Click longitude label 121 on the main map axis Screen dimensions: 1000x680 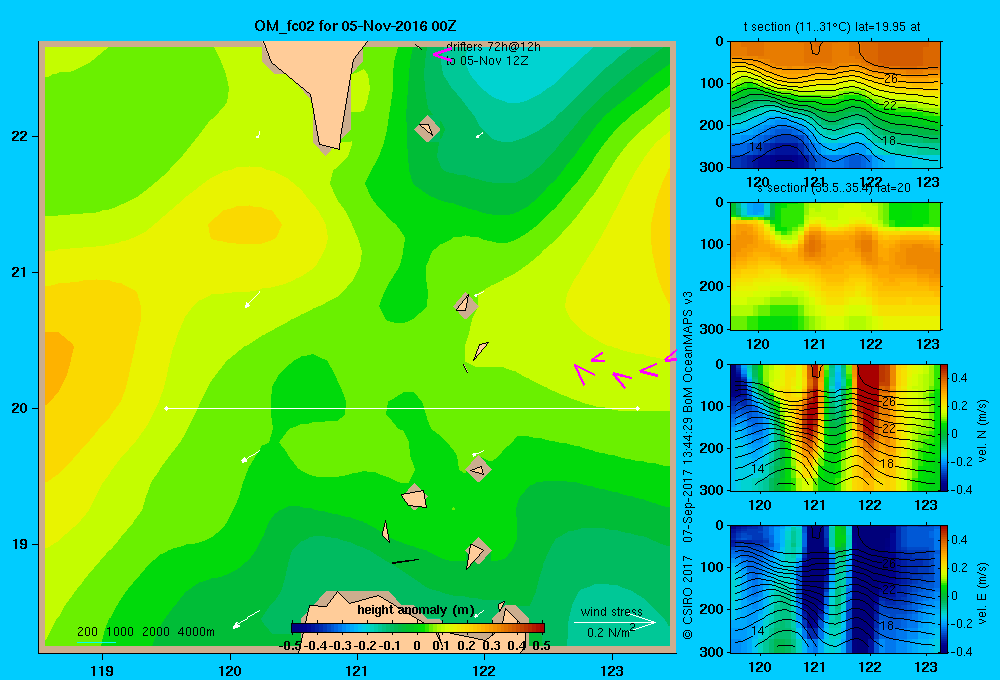click(x=357, y=670)
